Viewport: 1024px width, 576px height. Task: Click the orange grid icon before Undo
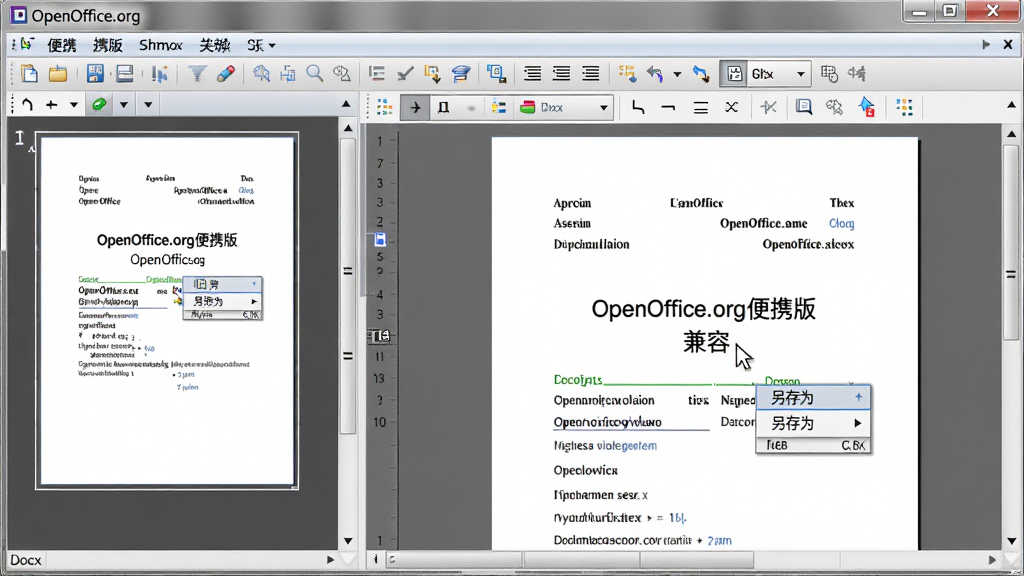[x=627, y=74]
